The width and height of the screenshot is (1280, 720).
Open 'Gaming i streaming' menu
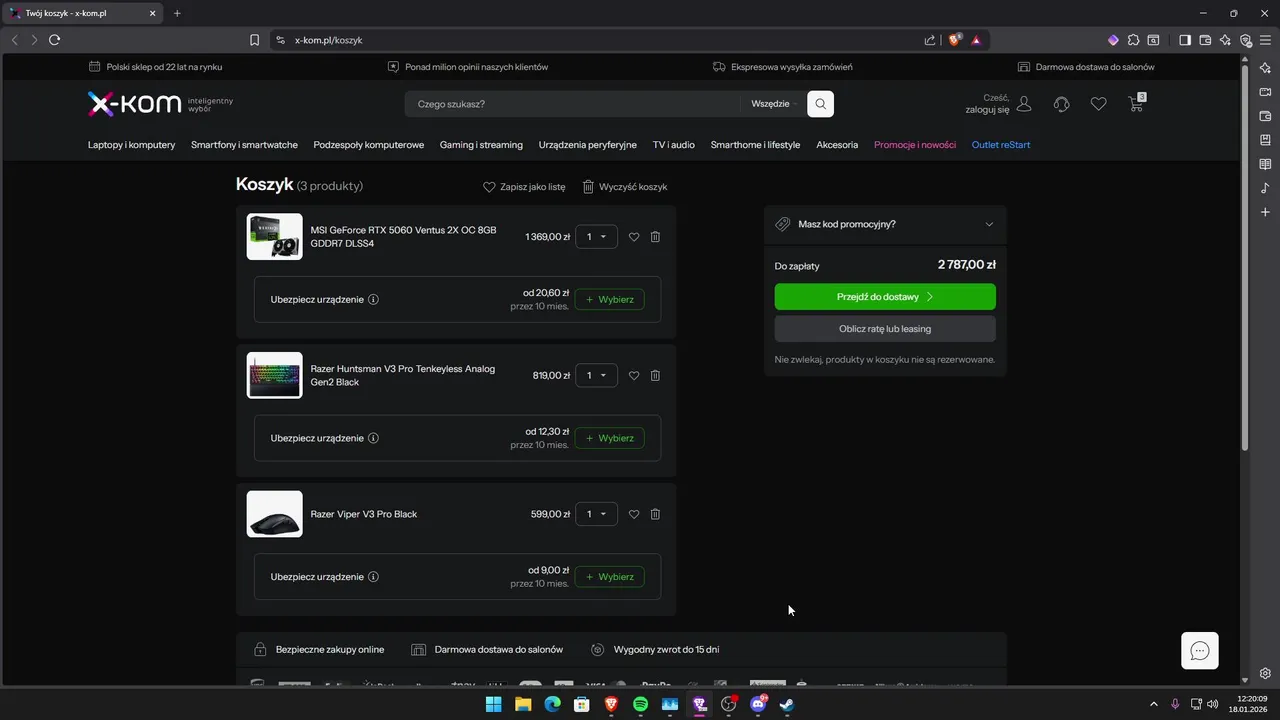click(481, 145)
